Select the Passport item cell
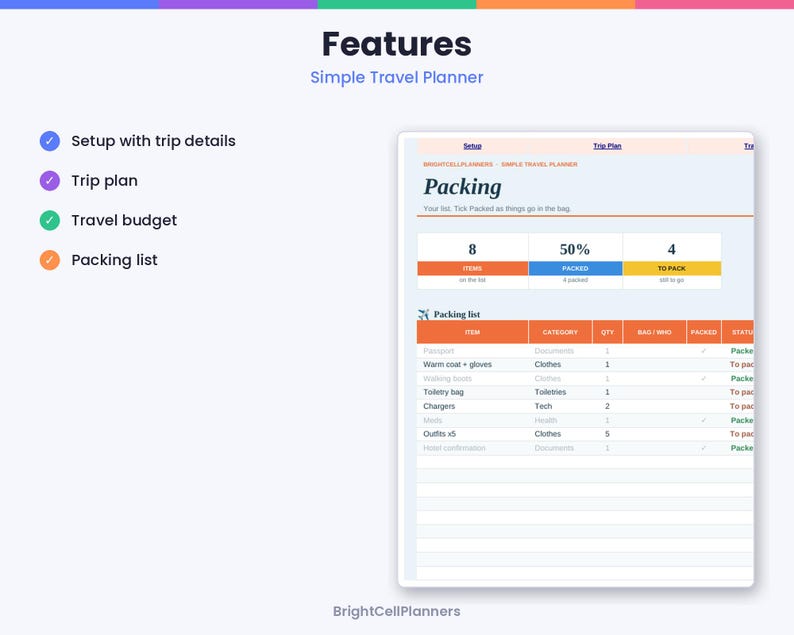Viewport: 794px width, 635px height. click(472, 351)
